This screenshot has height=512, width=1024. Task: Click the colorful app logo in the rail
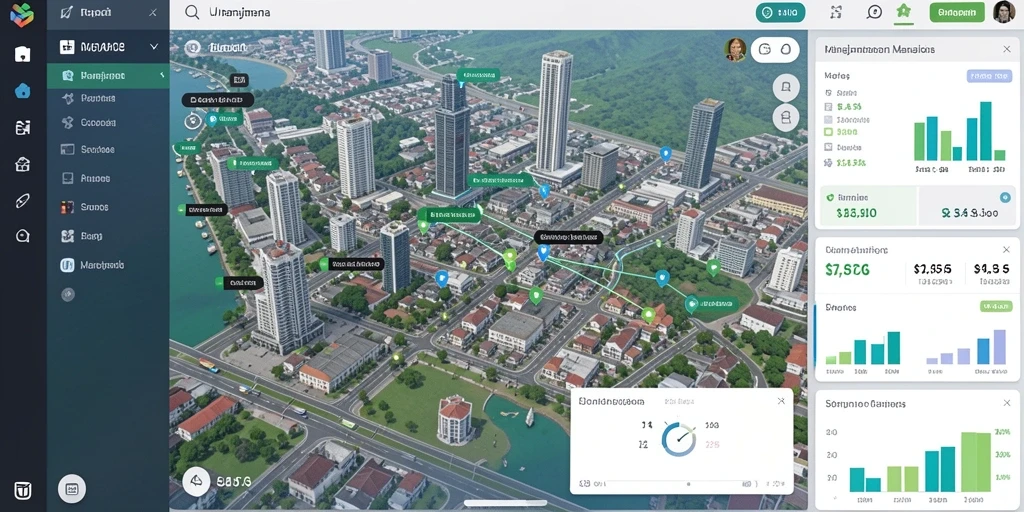pos(22,14)
